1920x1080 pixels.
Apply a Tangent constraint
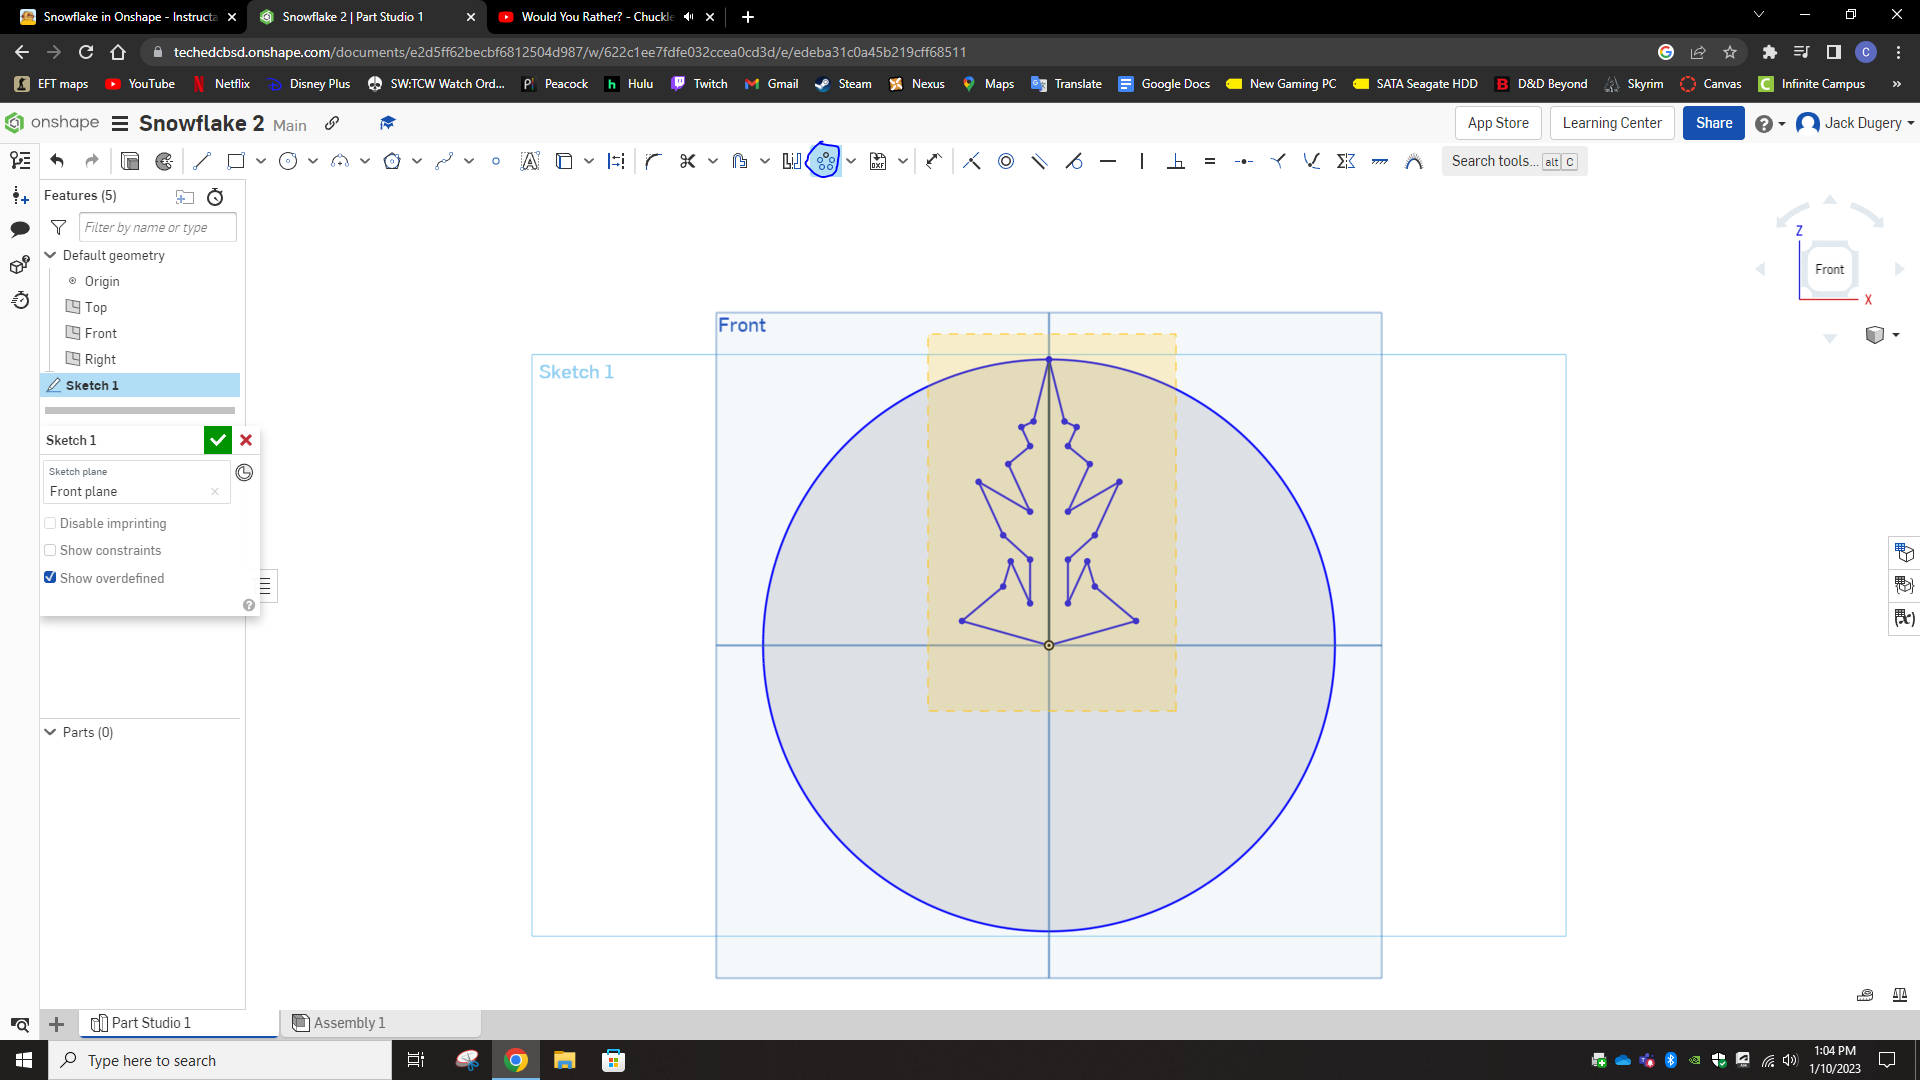tap(1075, 160)
